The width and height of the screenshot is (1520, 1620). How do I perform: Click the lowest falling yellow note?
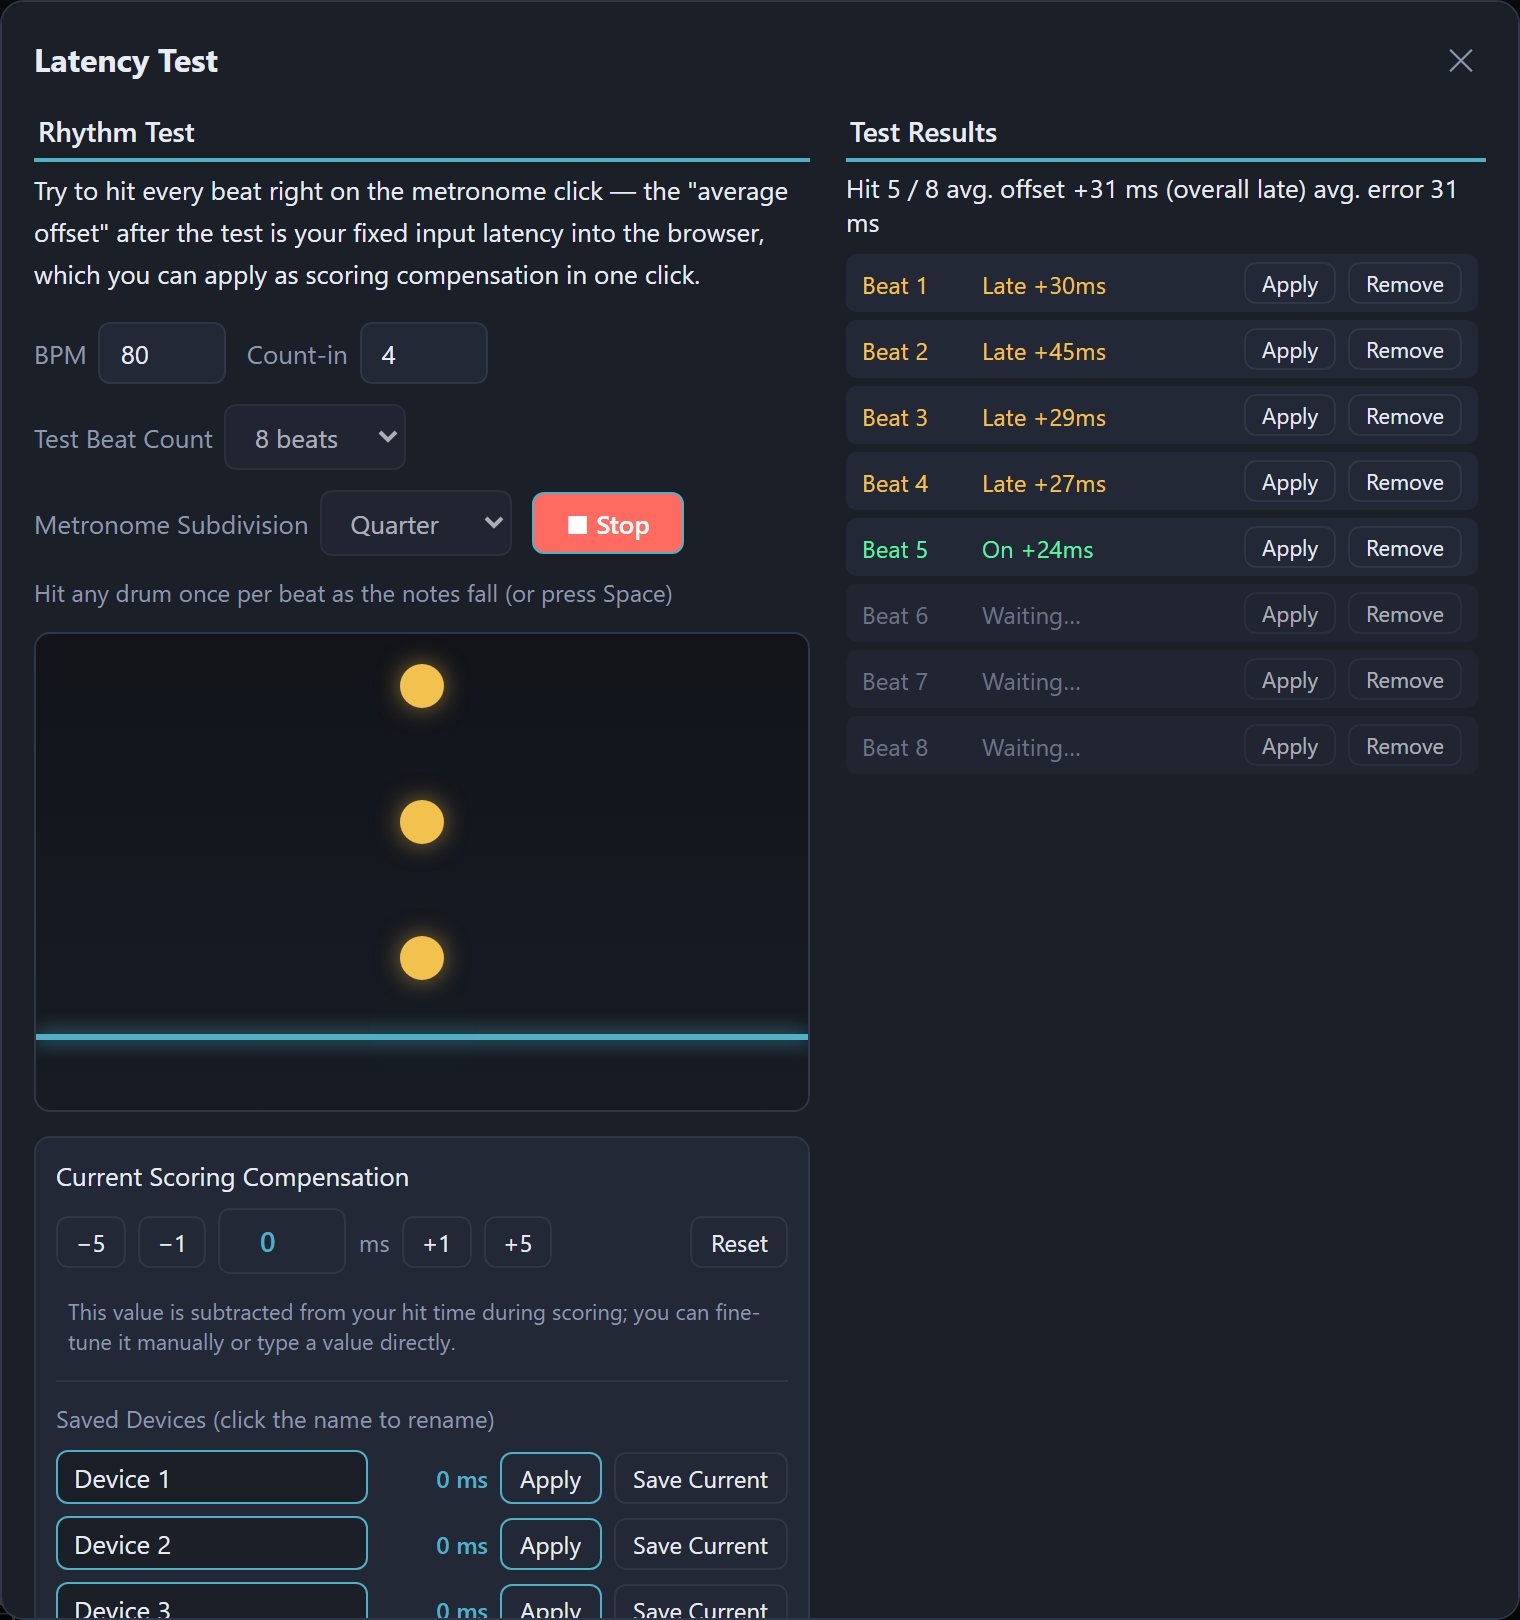422,958
